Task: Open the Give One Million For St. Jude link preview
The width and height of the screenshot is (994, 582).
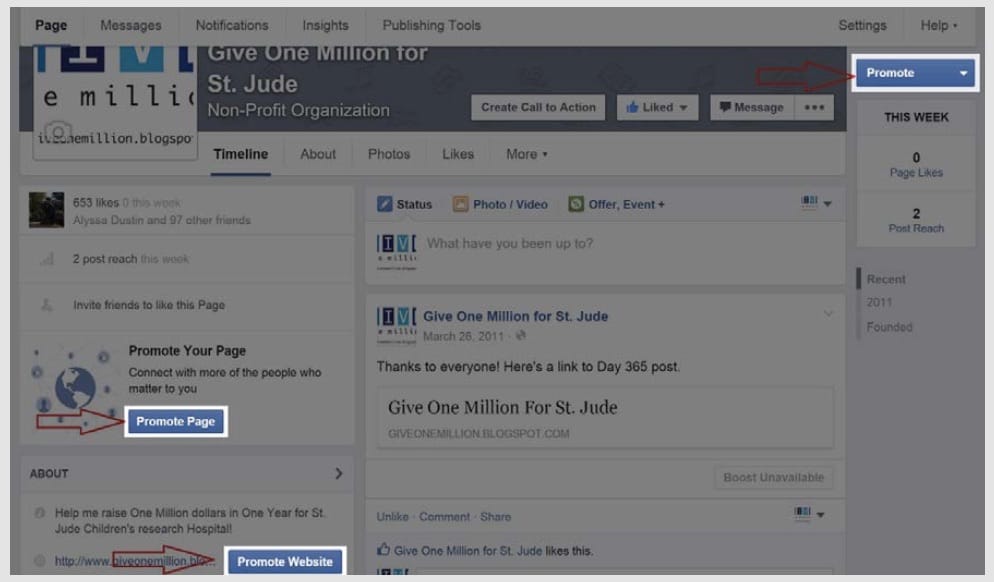Action: 605,418
